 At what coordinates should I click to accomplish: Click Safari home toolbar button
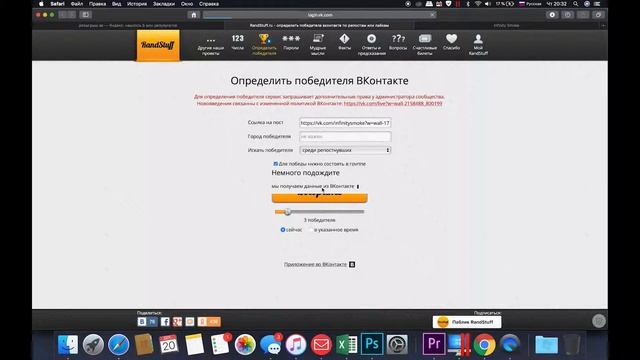click(194, 15)
